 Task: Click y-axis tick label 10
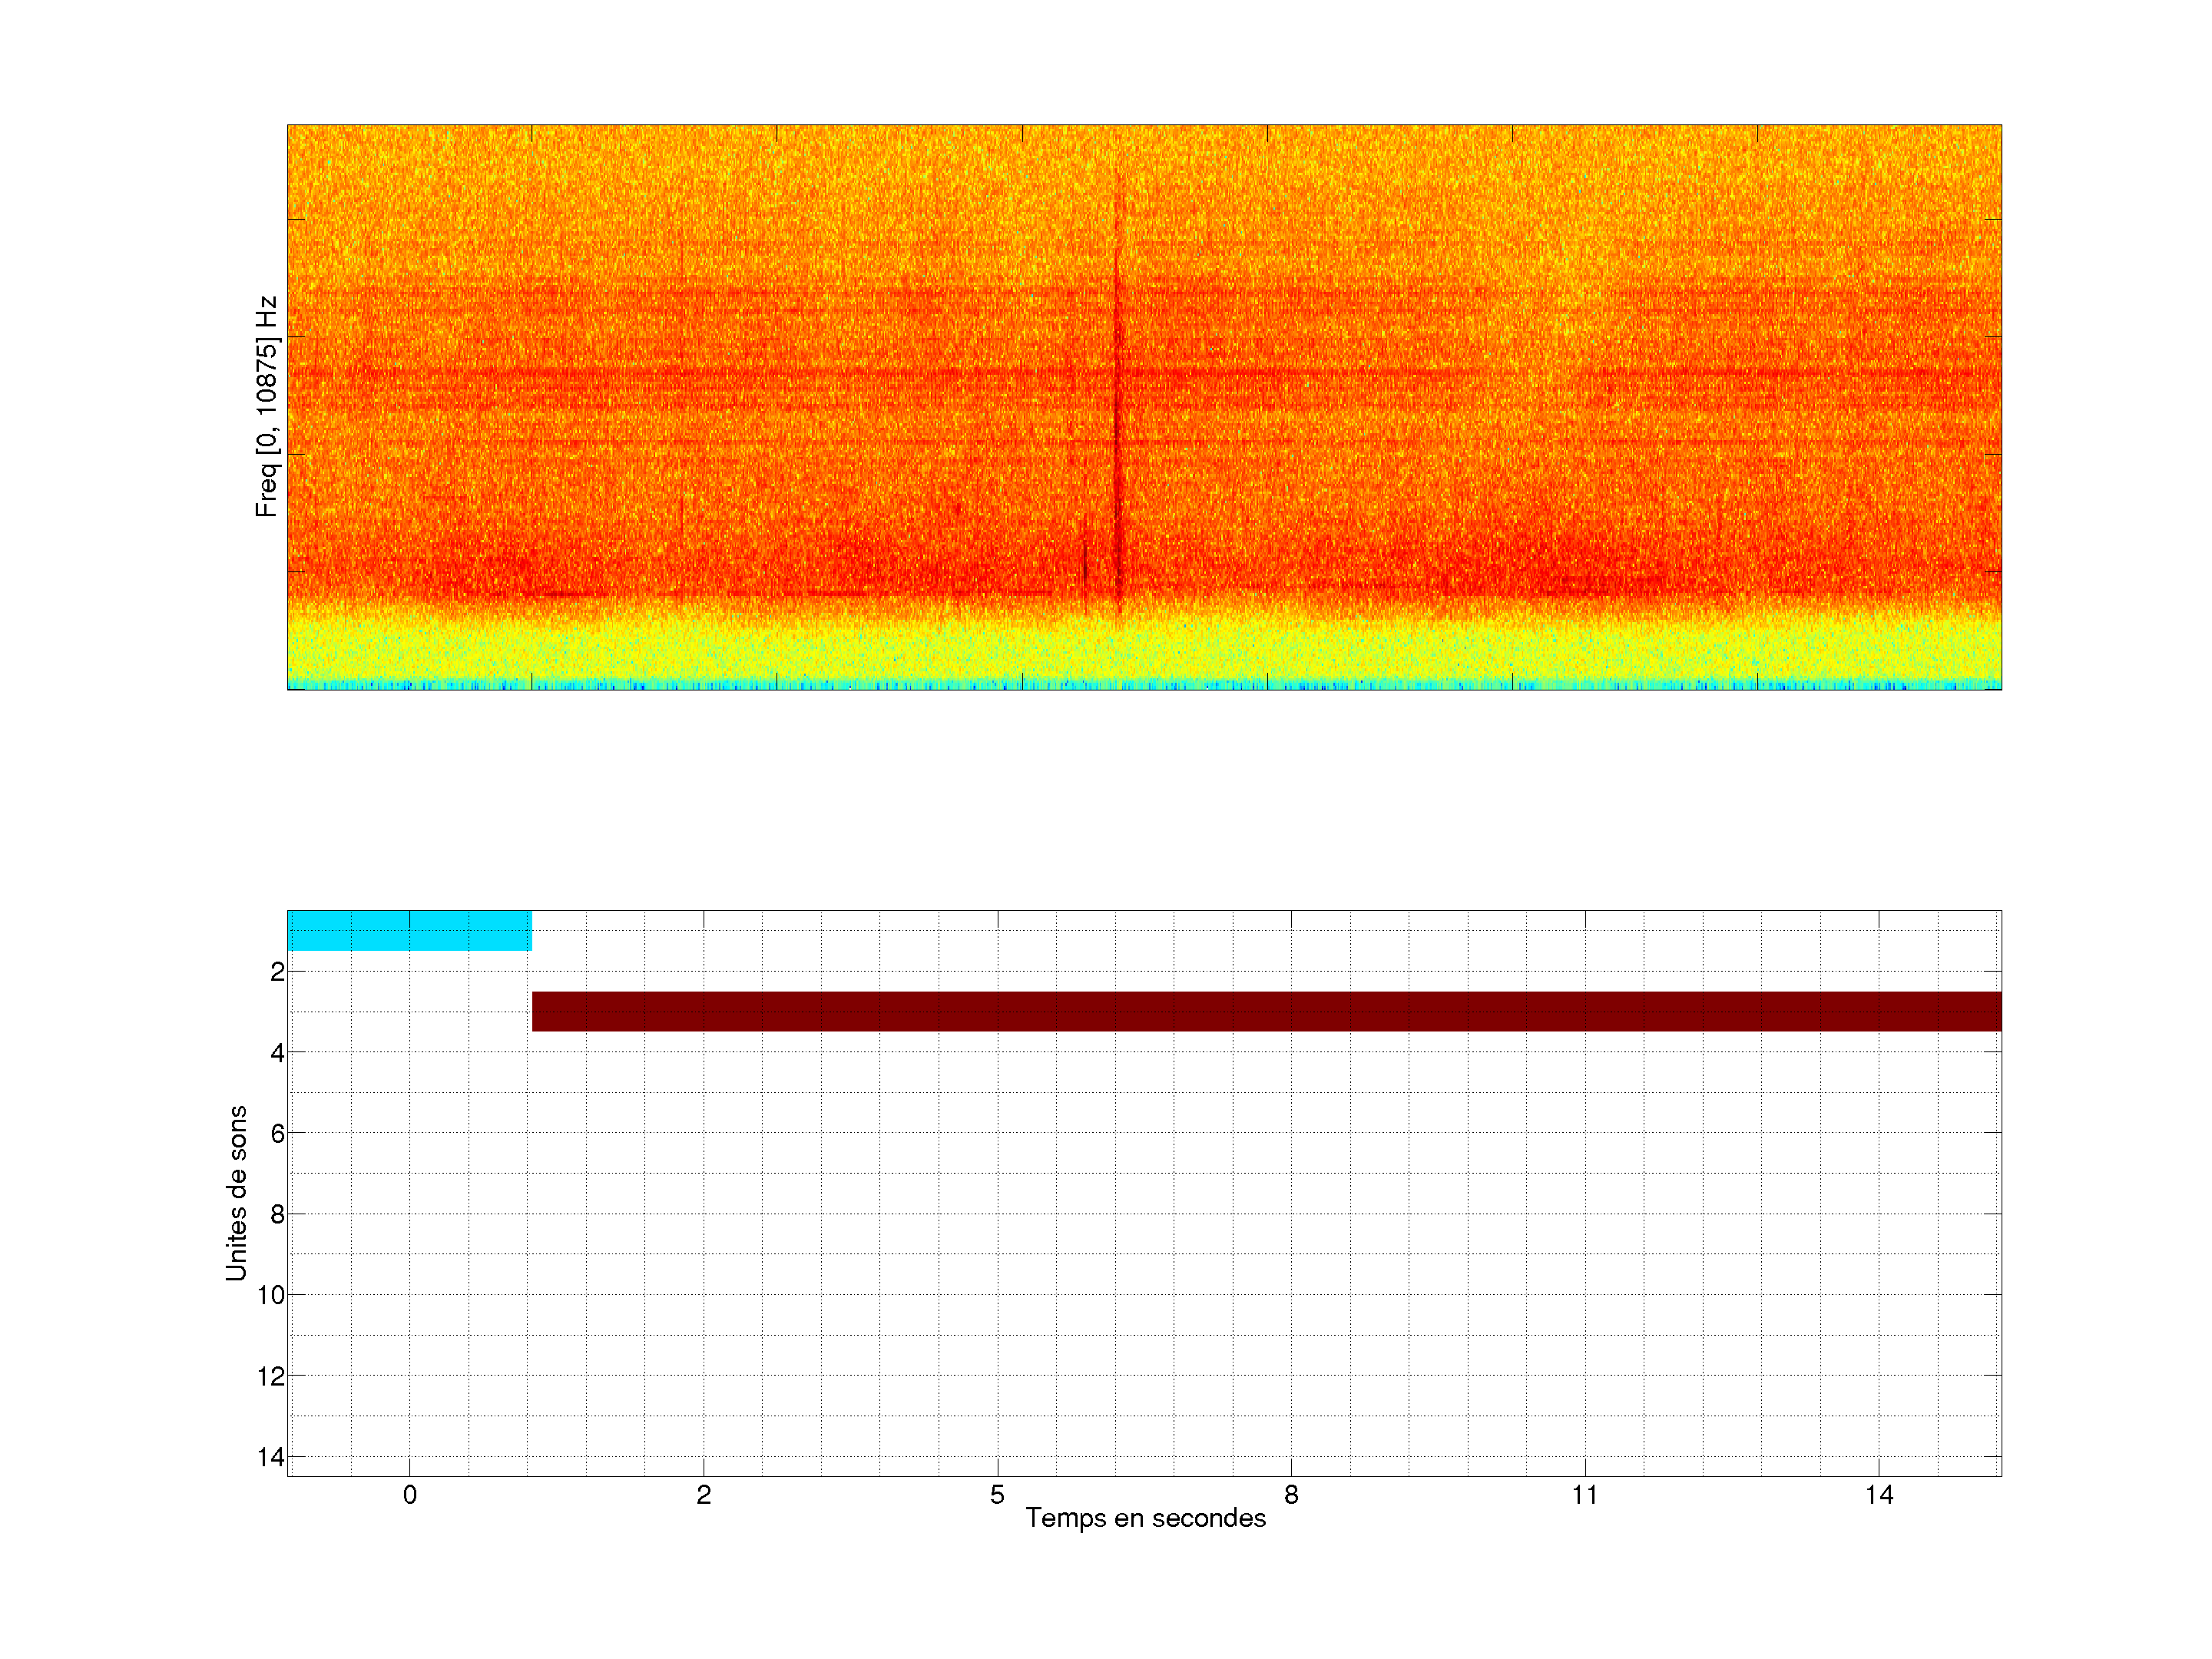(x=271, y=1295)
